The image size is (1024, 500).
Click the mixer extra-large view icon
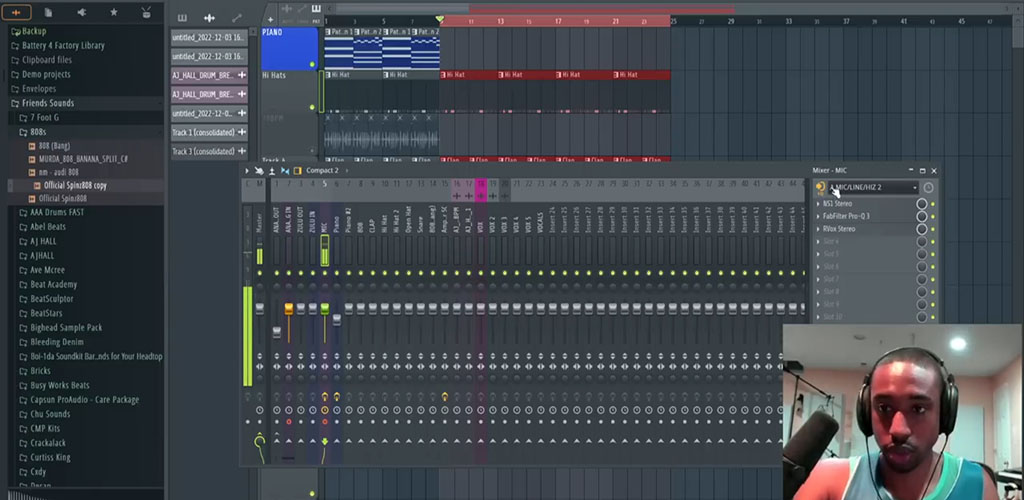[272, 171]
